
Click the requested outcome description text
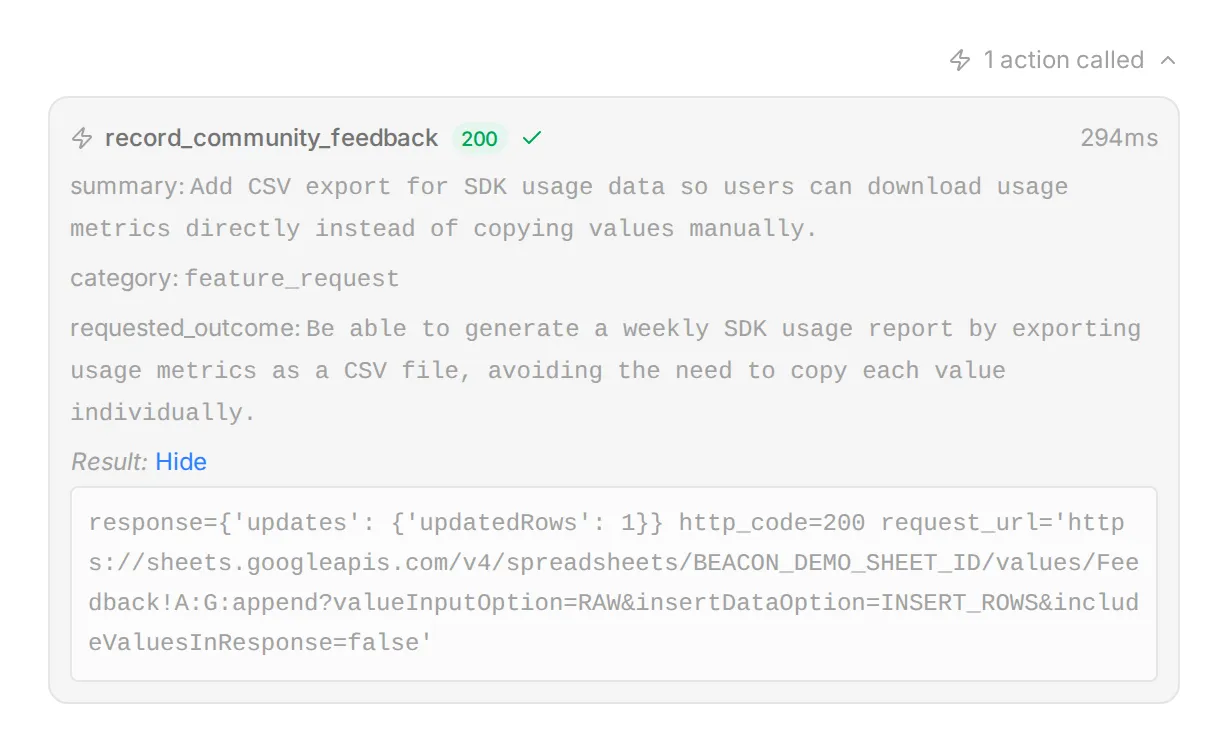pyautogui.click(x=605, y=371)
